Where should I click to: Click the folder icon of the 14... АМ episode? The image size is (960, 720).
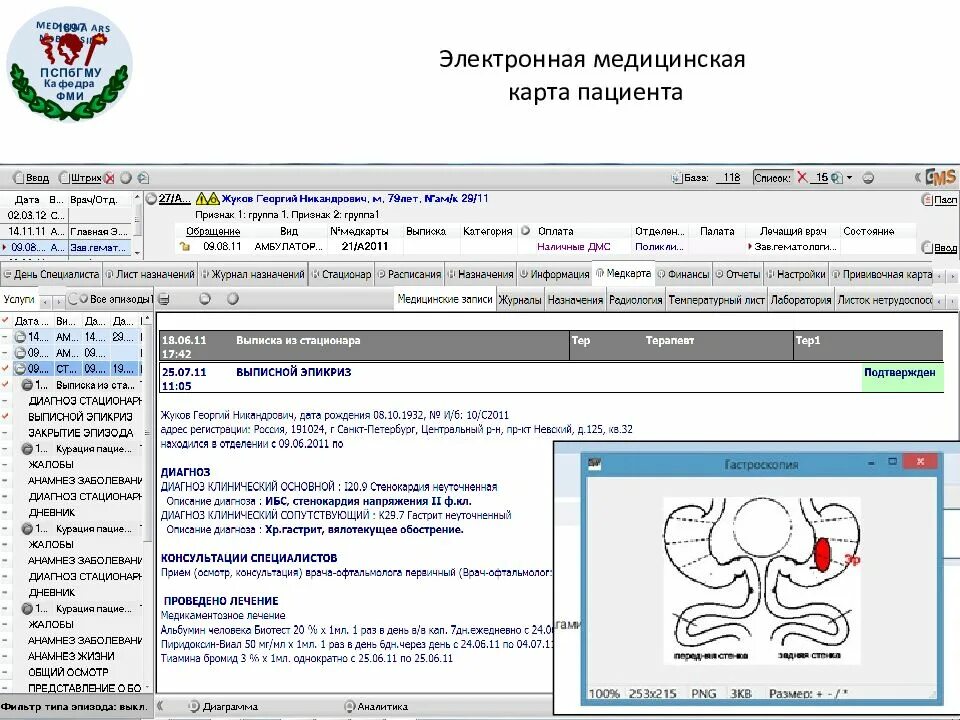point(20,337)
